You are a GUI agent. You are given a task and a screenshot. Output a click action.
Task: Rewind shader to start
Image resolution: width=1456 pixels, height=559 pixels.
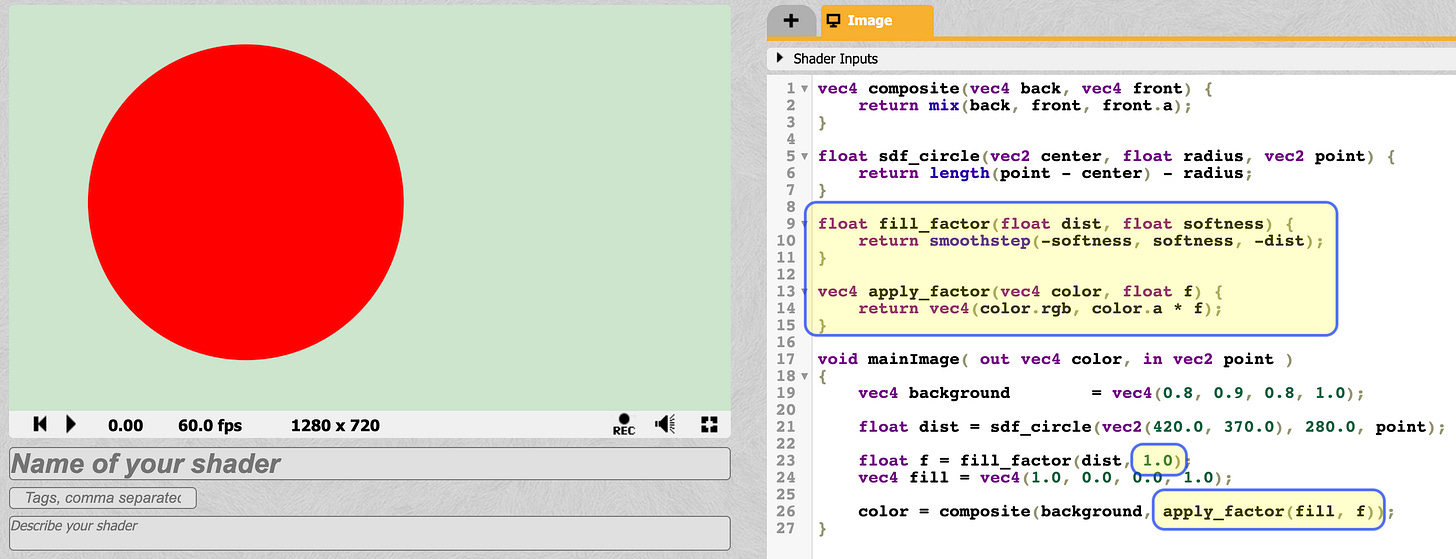point(40,424)
